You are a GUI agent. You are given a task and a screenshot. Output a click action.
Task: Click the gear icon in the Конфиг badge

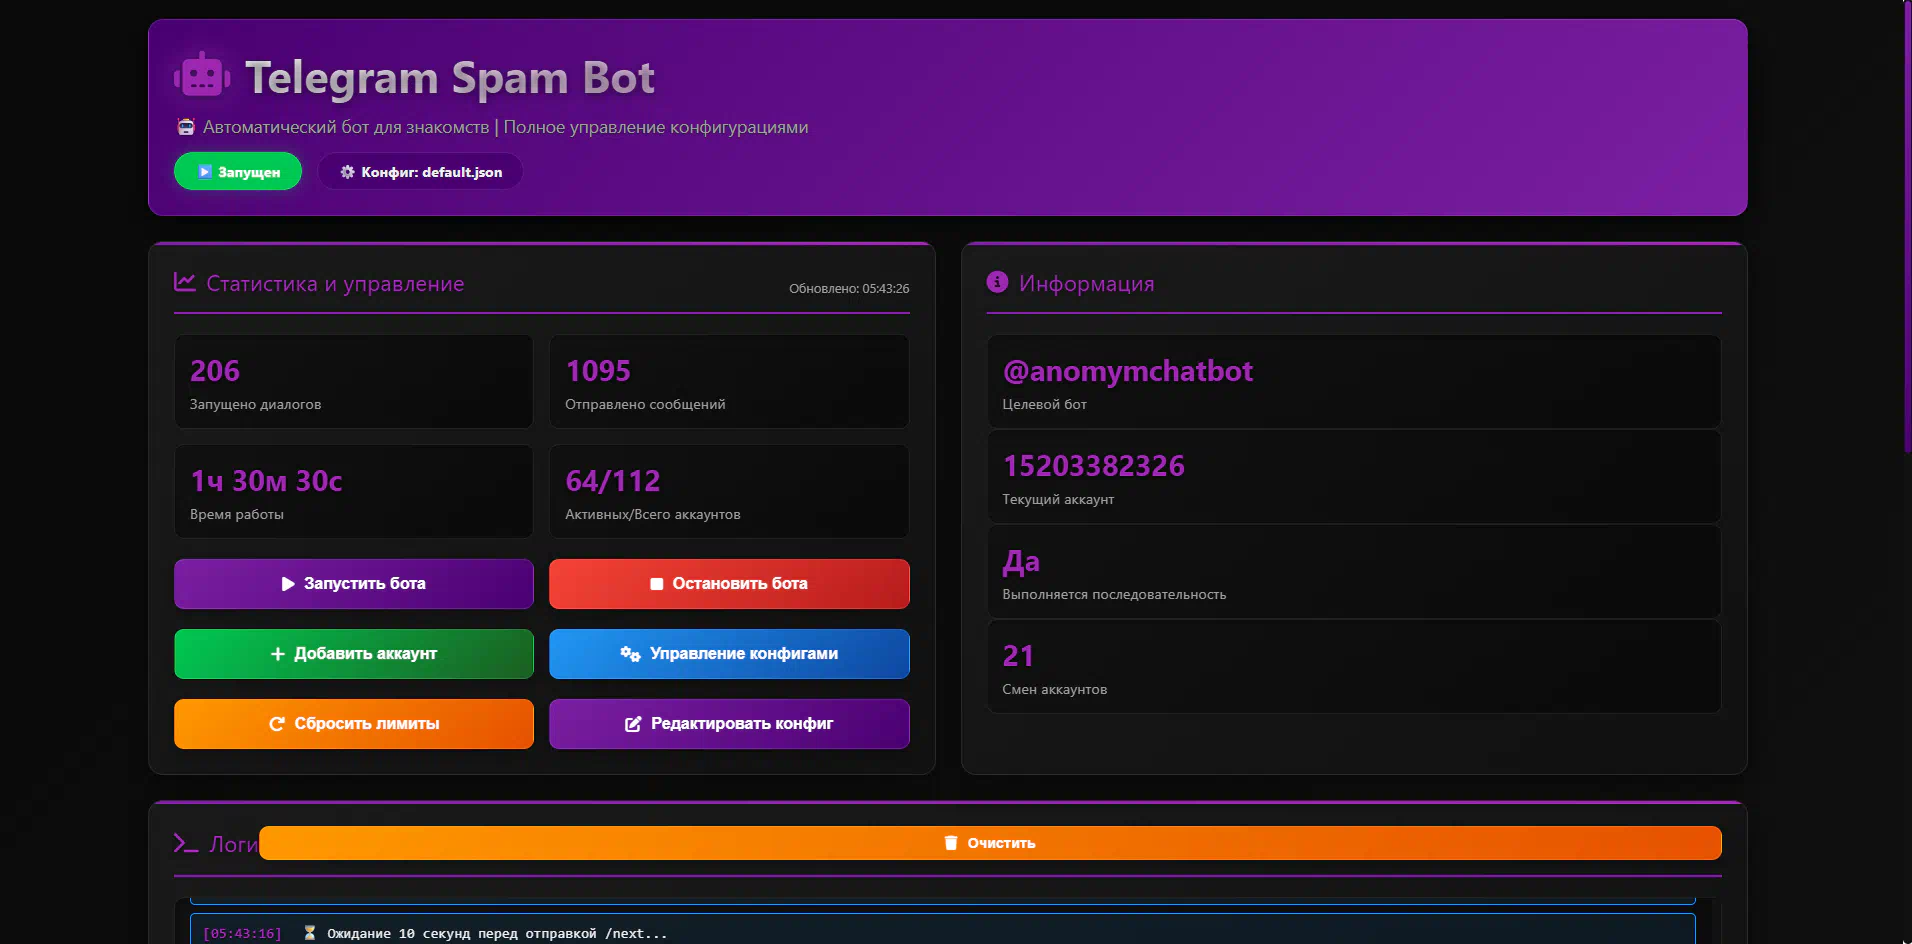click(x=347, y=172)
